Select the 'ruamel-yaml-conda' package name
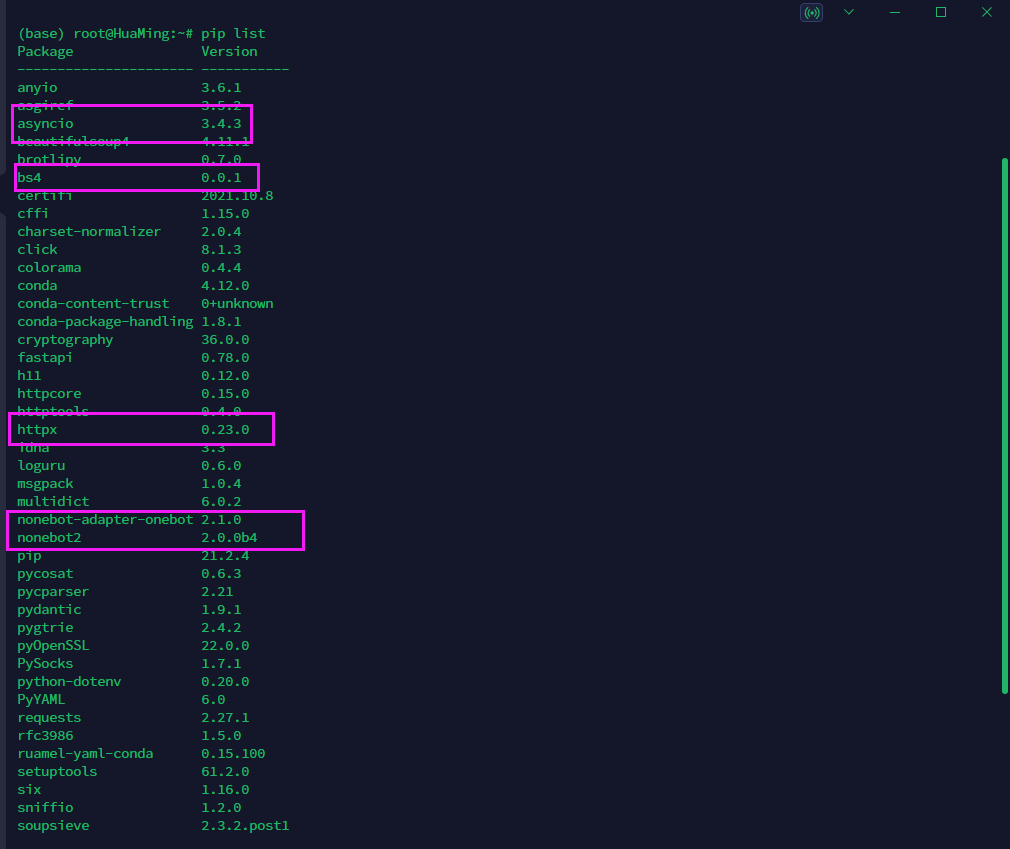1010x849 pixels. pyautogui.click(x=85, y=755)
